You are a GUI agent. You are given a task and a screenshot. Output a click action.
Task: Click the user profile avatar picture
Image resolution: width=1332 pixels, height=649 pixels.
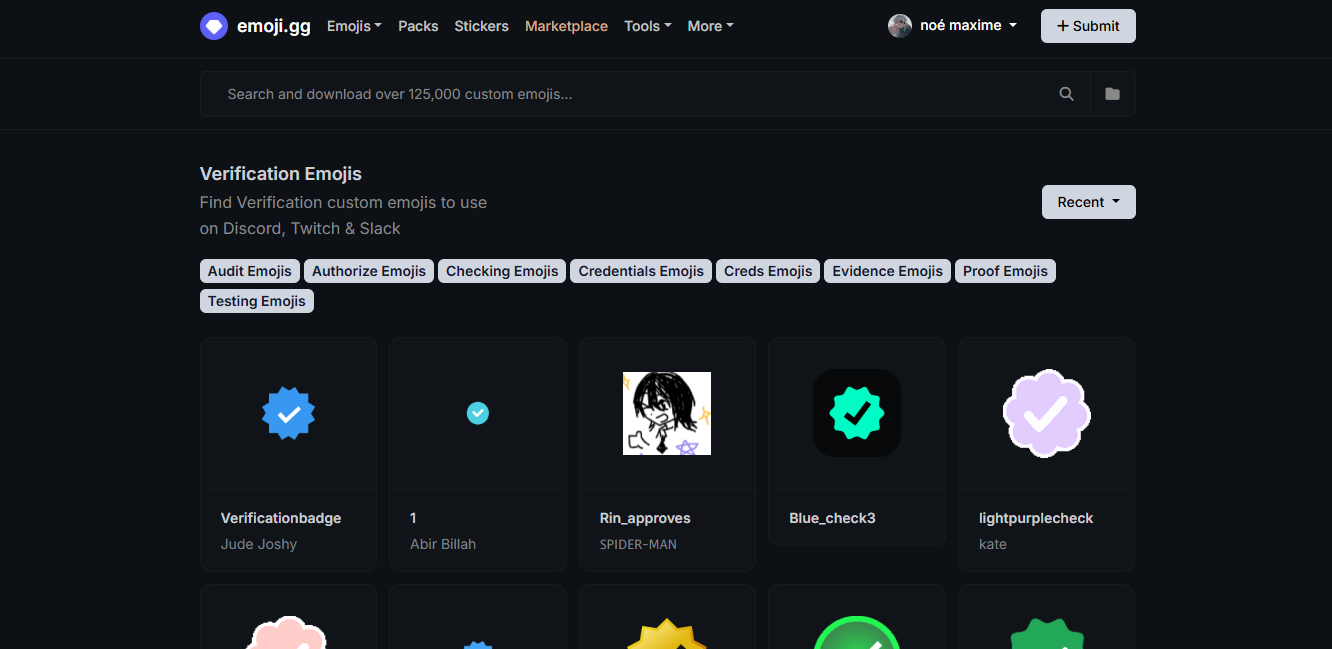(x=900, y=26)
